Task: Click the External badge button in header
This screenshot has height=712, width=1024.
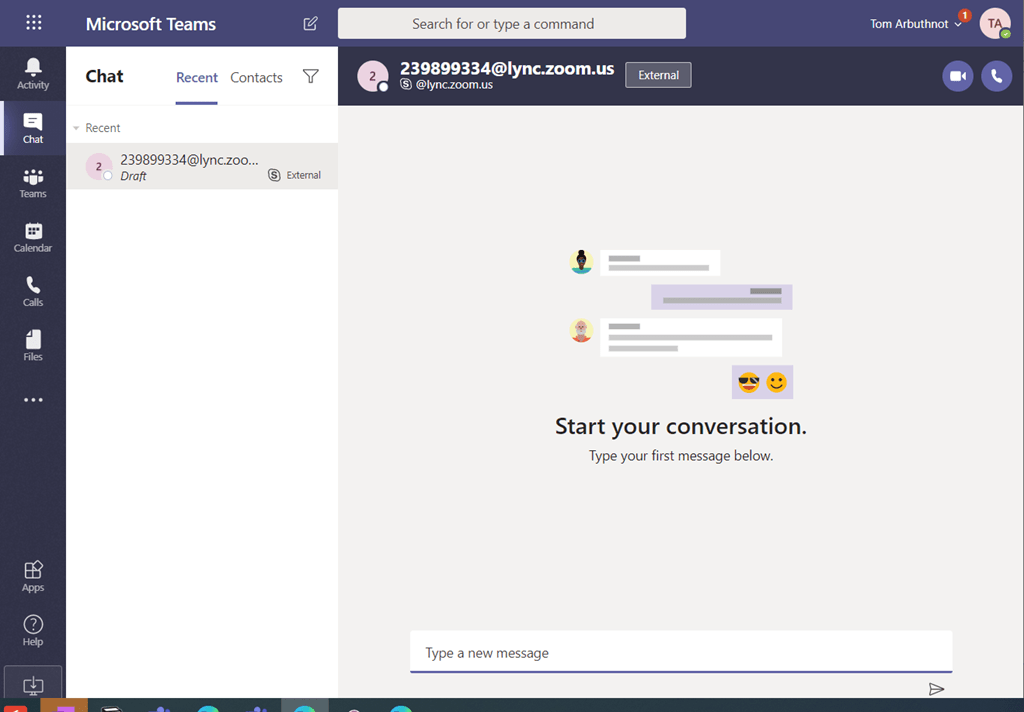Action: point(658,75)
